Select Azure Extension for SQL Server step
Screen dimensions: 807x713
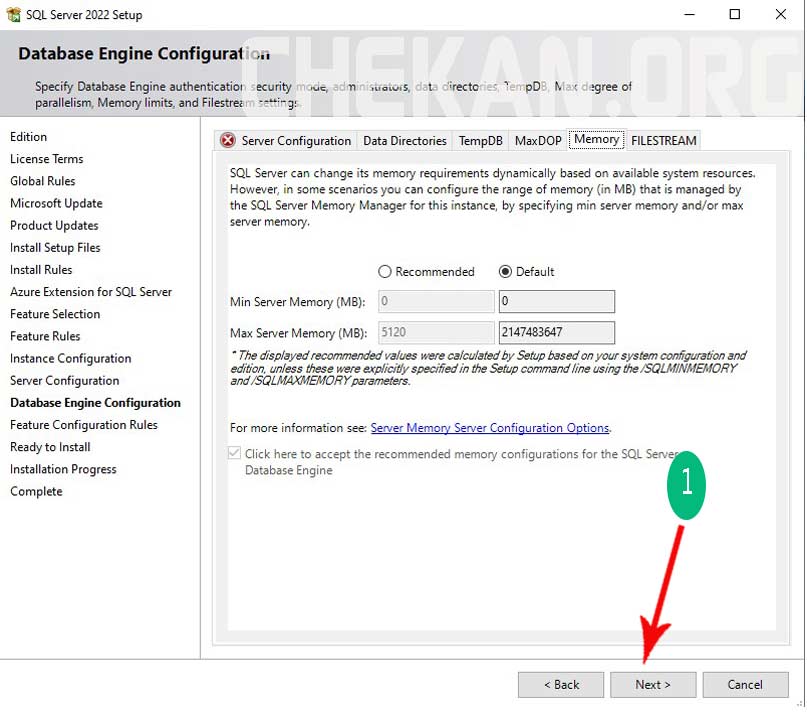point(91,291)
